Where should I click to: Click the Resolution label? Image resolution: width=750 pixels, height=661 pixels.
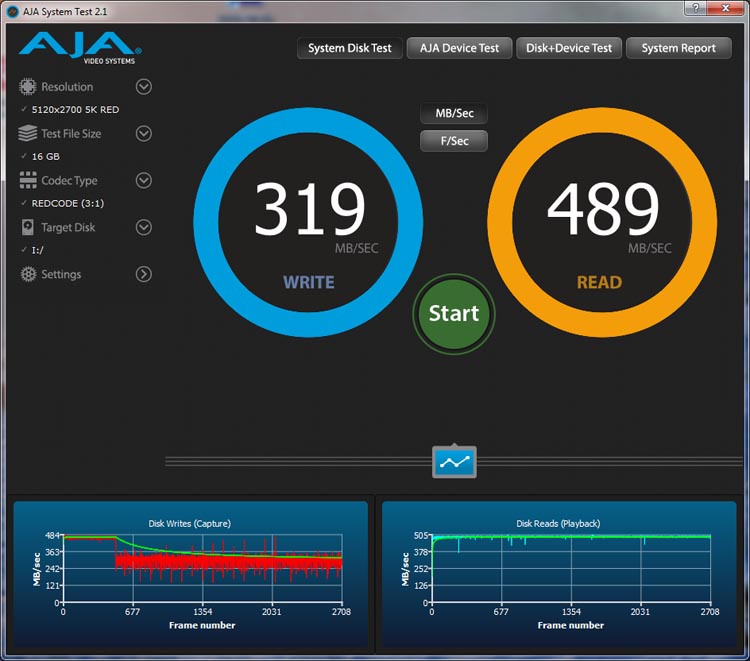click(67, 87)
